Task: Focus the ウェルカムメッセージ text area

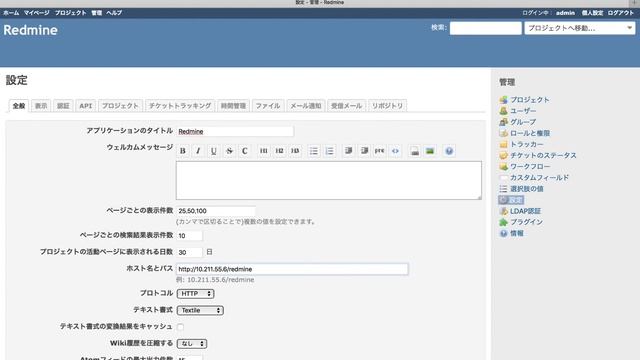Action: (329, 180)
